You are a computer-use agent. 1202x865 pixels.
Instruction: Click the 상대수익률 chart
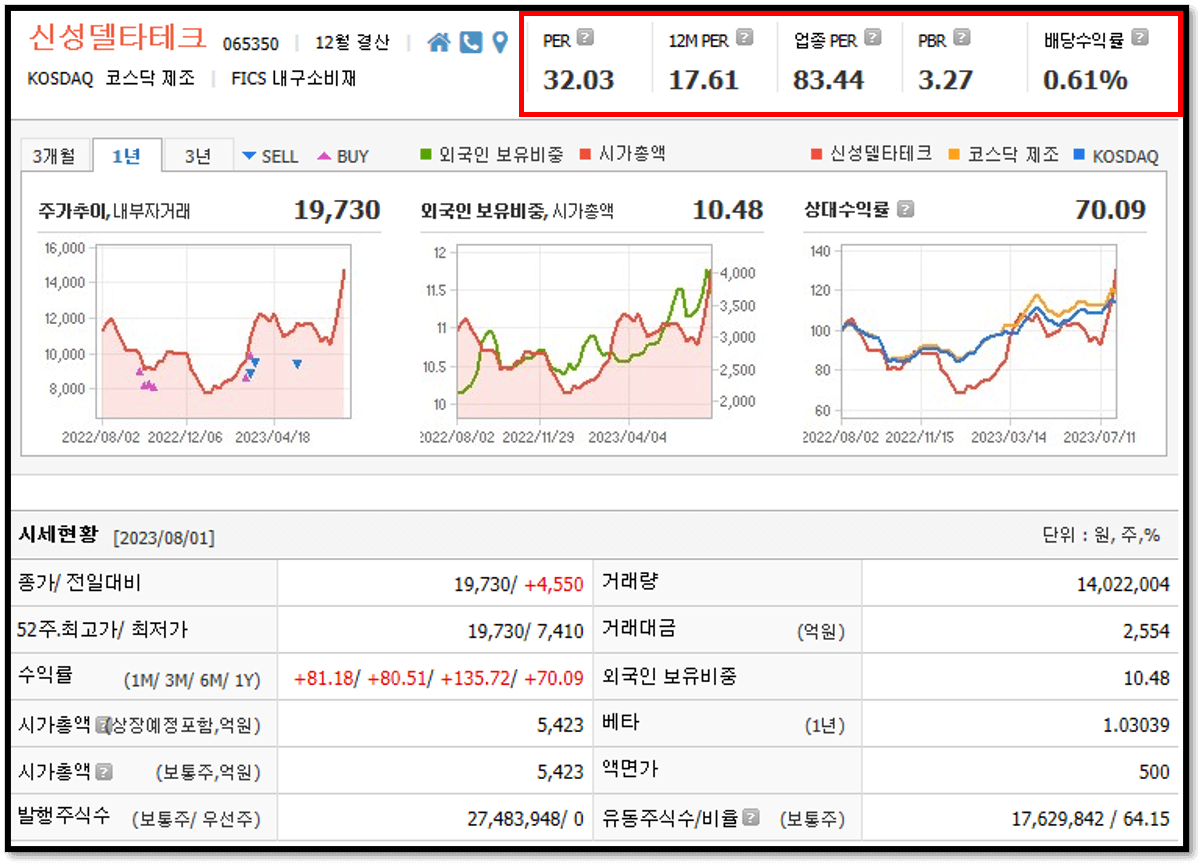pyautogui.click(x=979, y=330)
